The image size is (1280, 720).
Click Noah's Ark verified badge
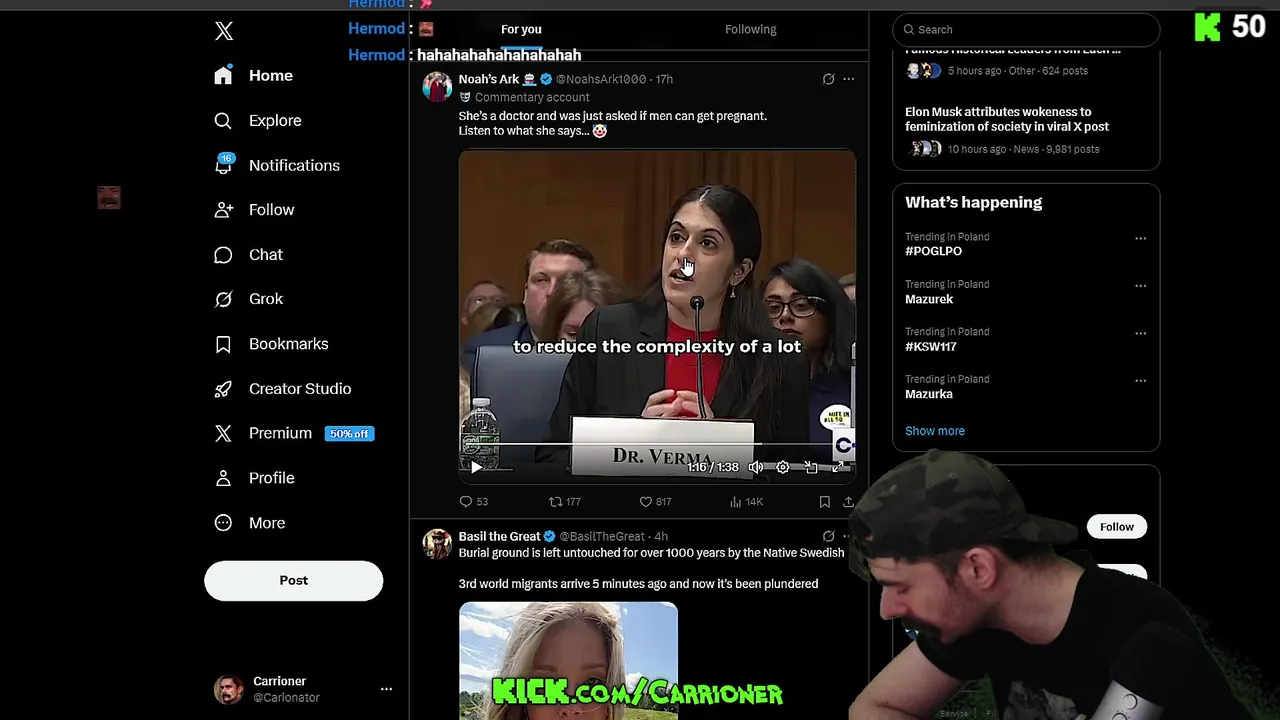click(x=546, y=79)
